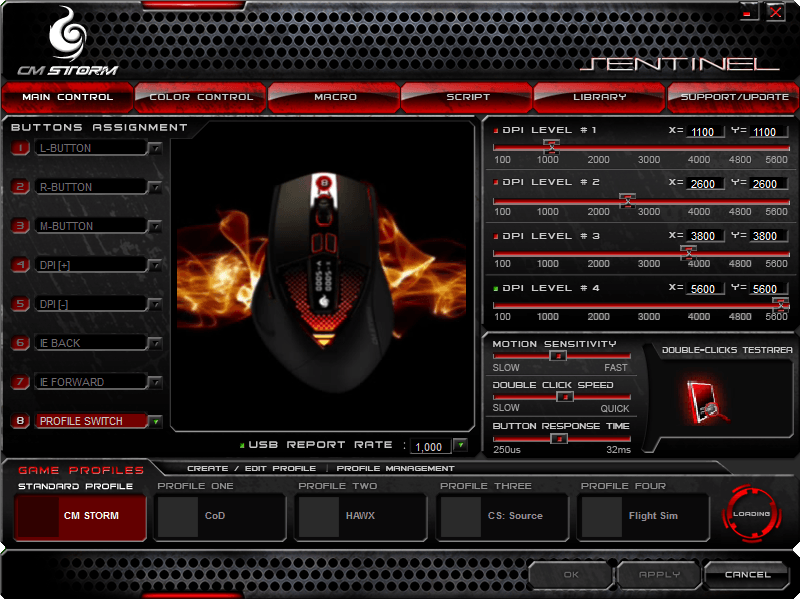Screen dimensions: 800x599
Task: Click the DPI Level #2 Y value field
Action: click(768, 184)
